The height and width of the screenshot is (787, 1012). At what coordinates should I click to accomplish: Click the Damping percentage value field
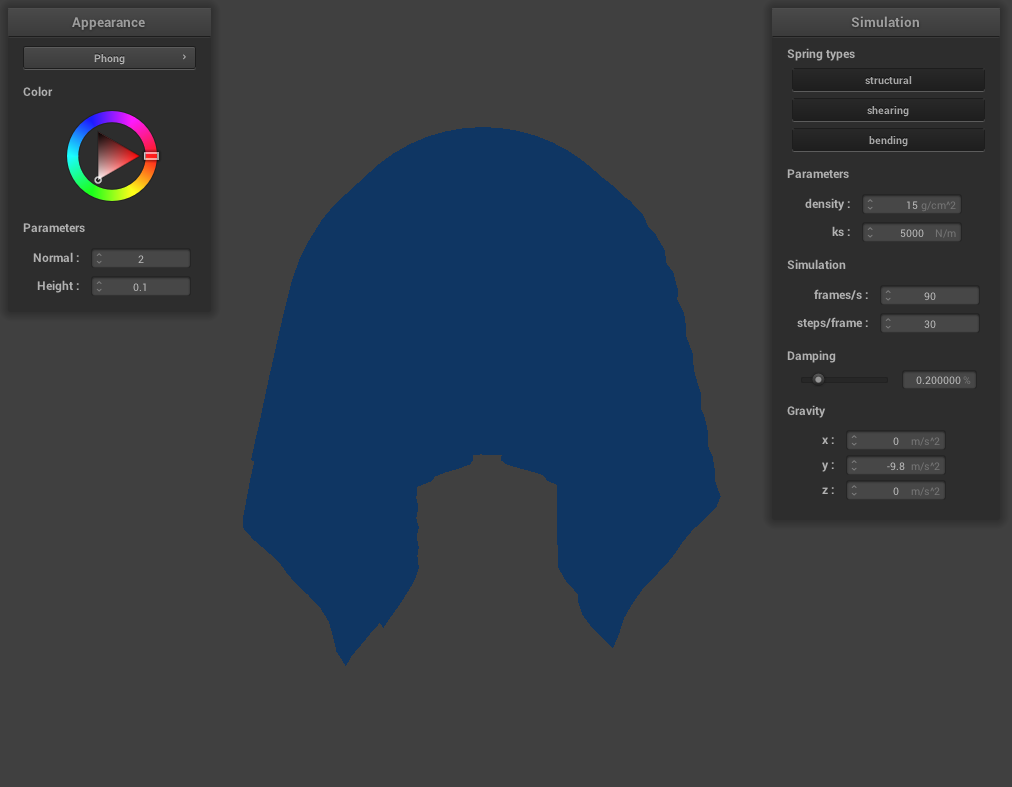click(938, 380)
